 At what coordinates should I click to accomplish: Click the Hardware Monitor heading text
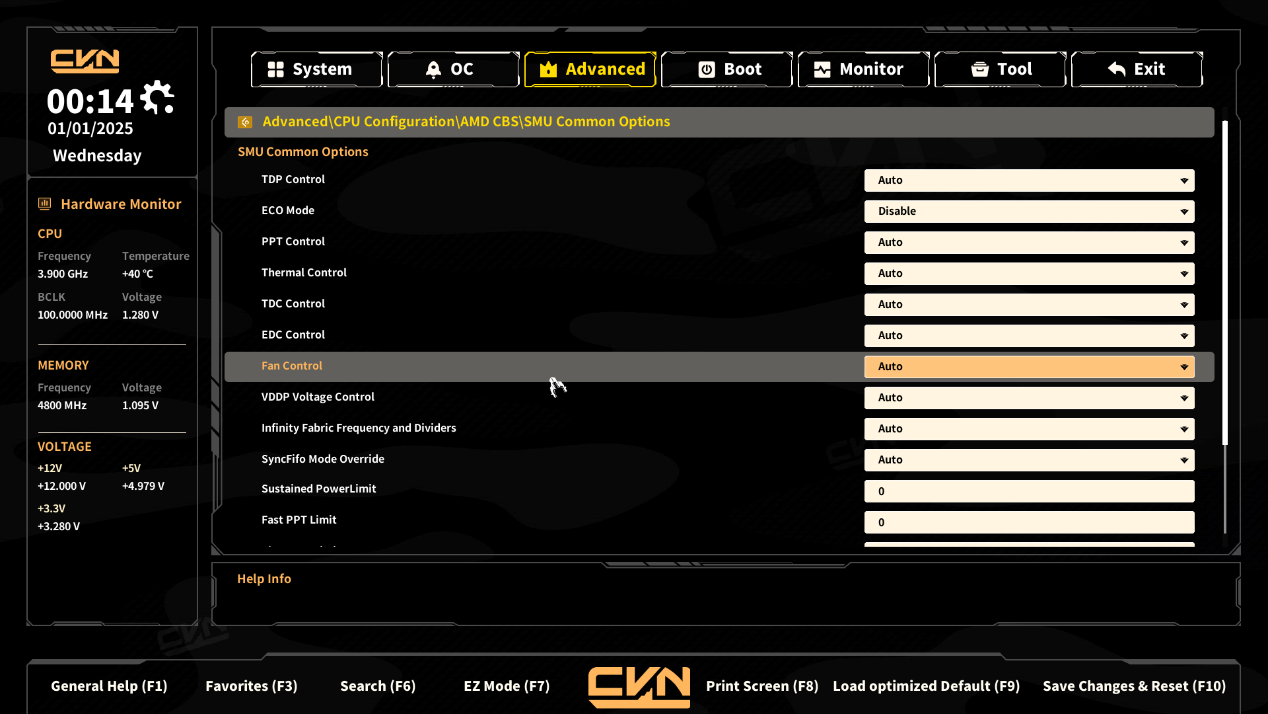pyautogui.click(x=121, y=204)
